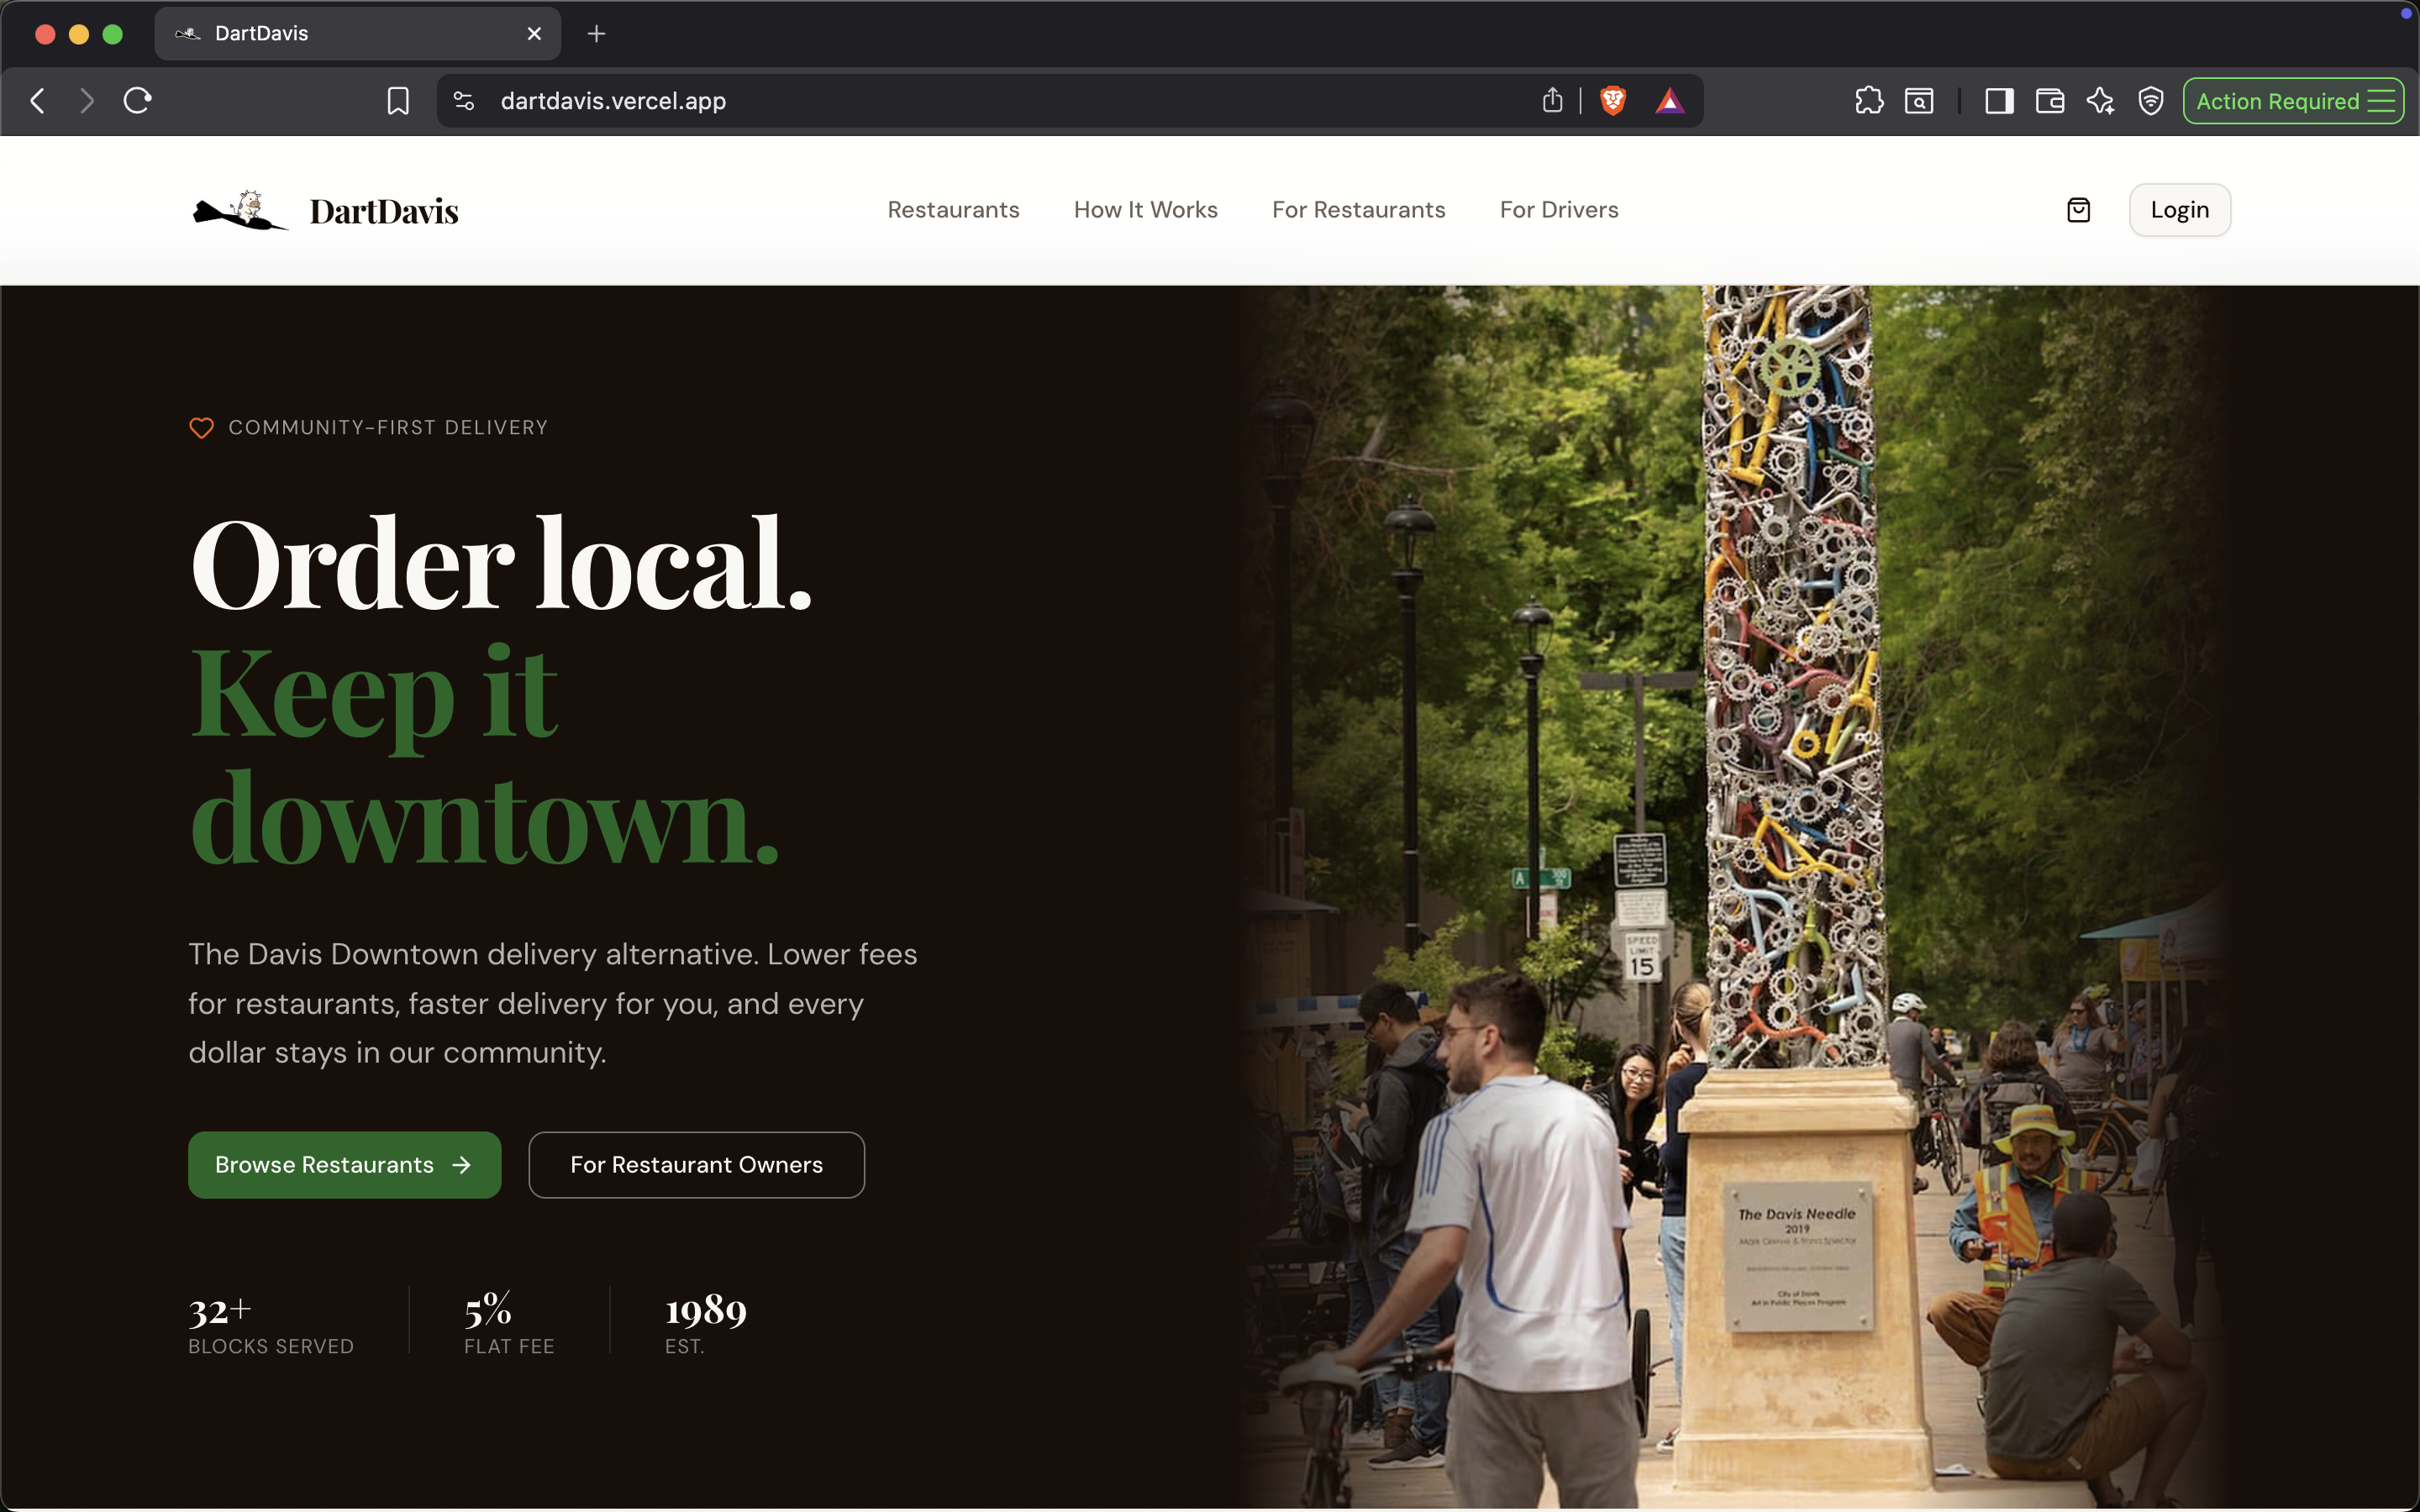The image size is (2420, 1512).
Task: Click the Brave Rewards triangle icon
Action: point(1669,101)
